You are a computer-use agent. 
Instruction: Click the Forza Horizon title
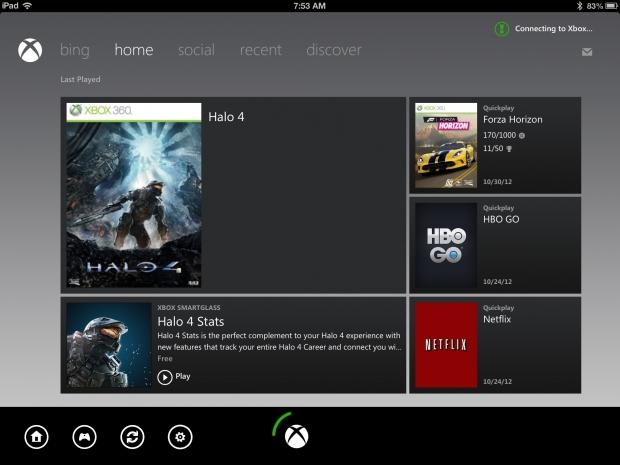(x=512, y=119)
